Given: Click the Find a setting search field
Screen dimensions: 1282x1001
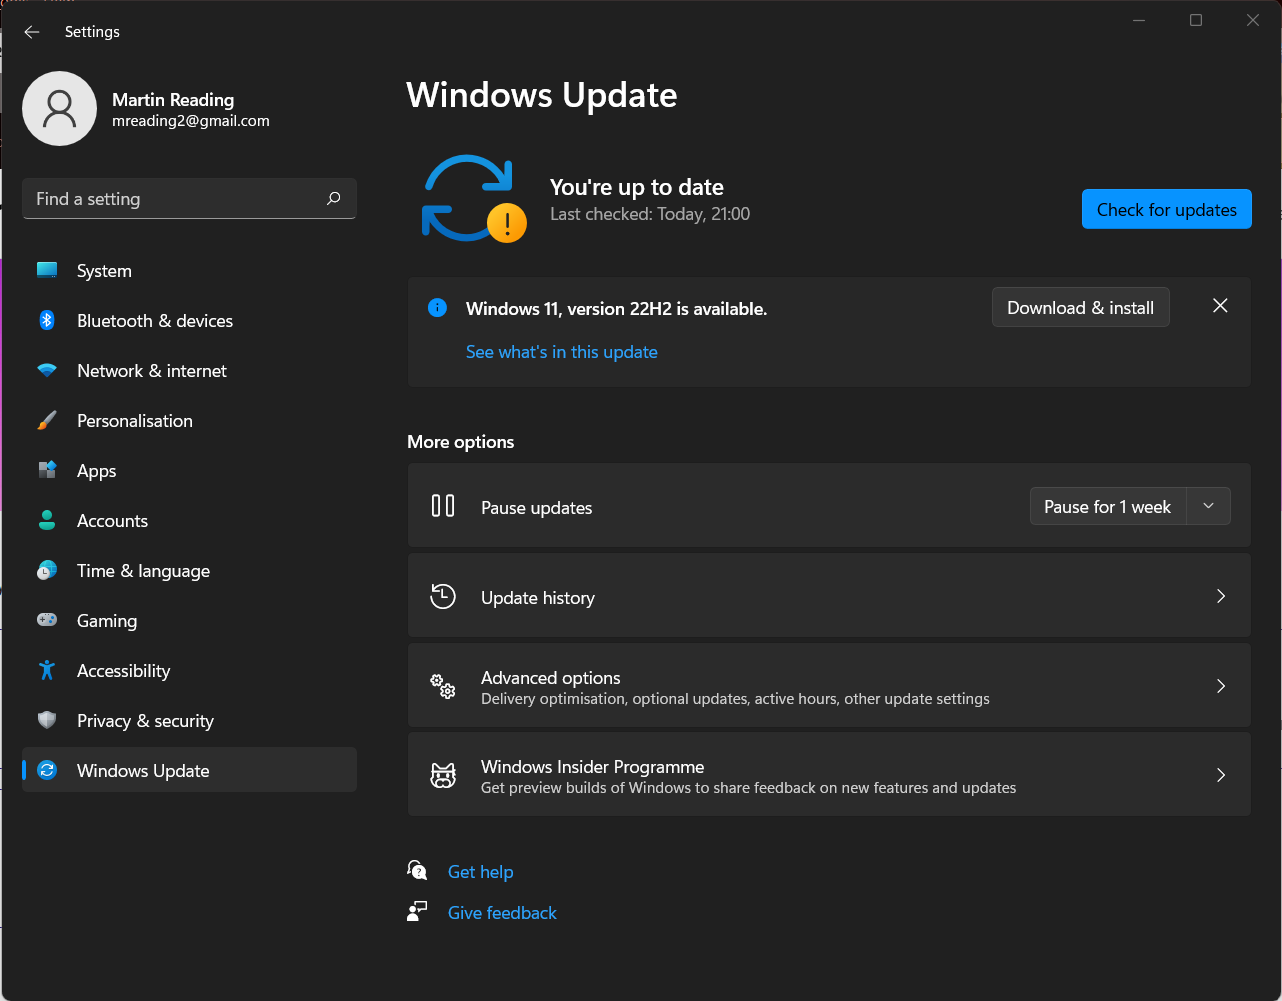Looking at the screenshot, I should click(x=189, y=198).
